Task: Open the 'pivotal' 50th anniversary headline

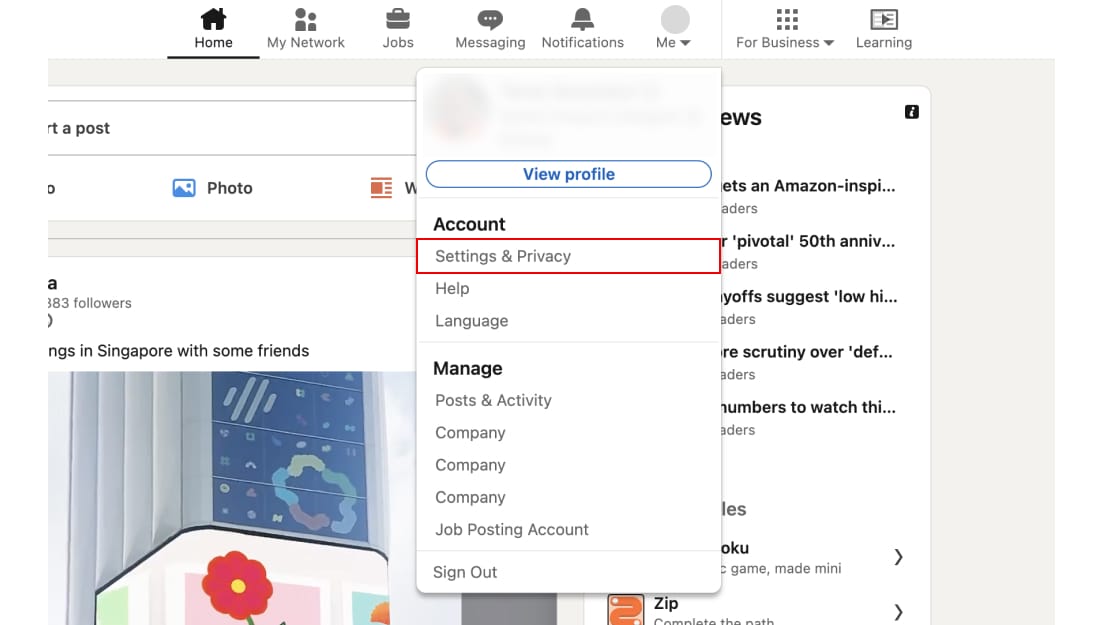Action: click(808, 241)
